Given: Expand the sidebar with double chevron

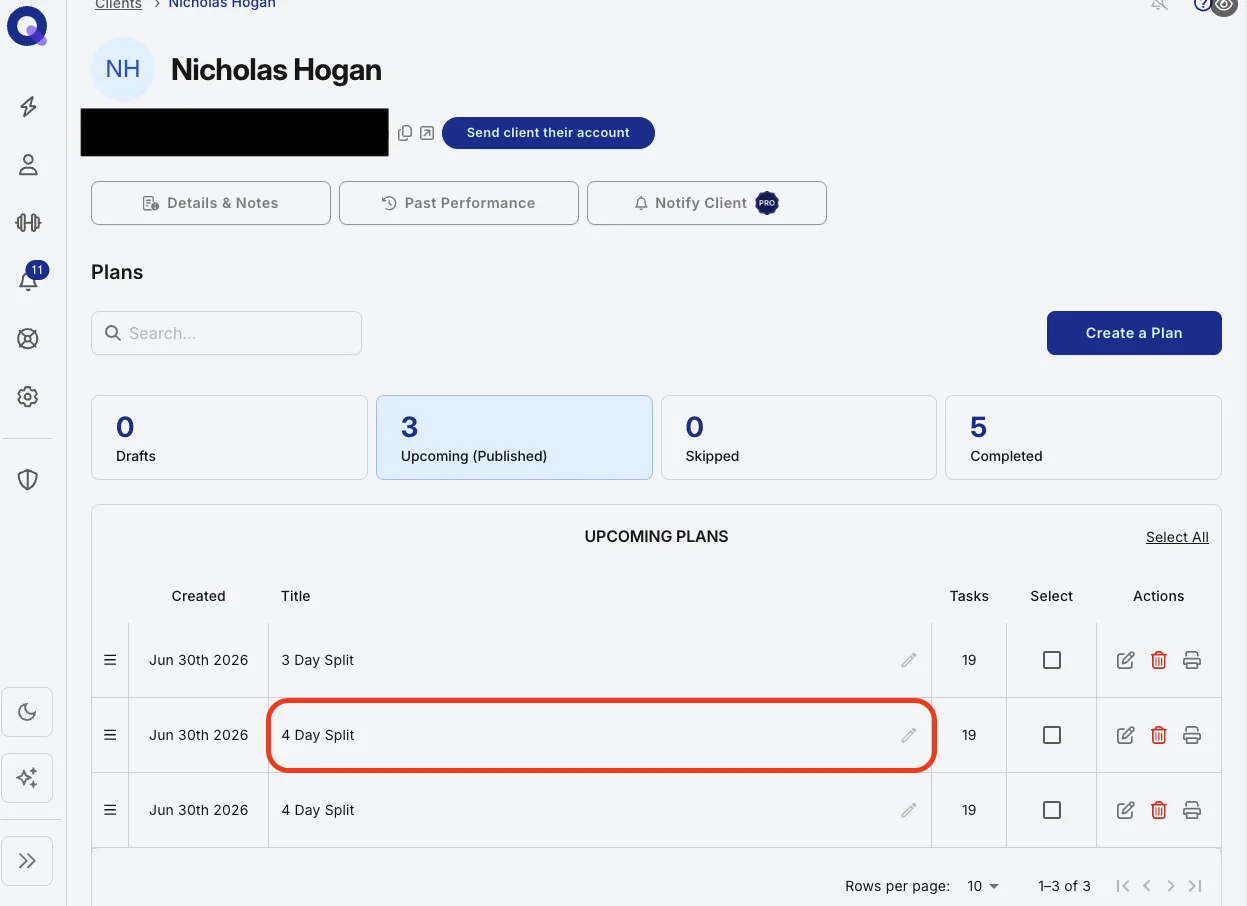Looking at the screenshot, I should [x=27, y=861].
